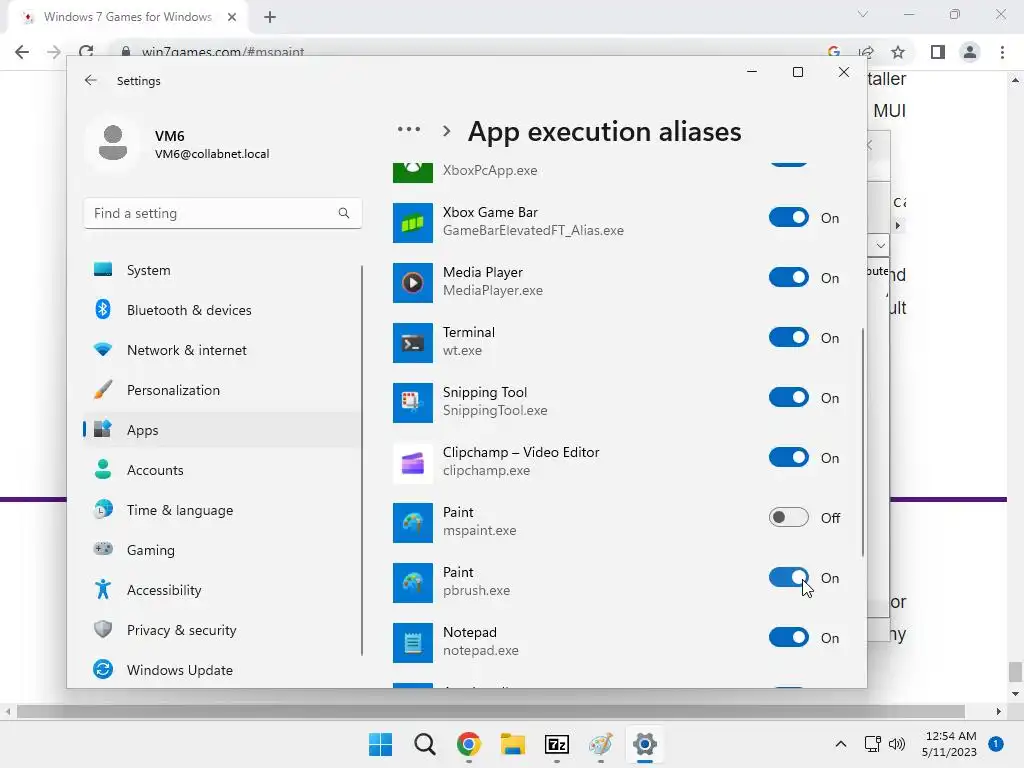This screenshot has height=768, width=1024.
Task: Open Chrome three-dot menu
Action: click(1002, 52)
